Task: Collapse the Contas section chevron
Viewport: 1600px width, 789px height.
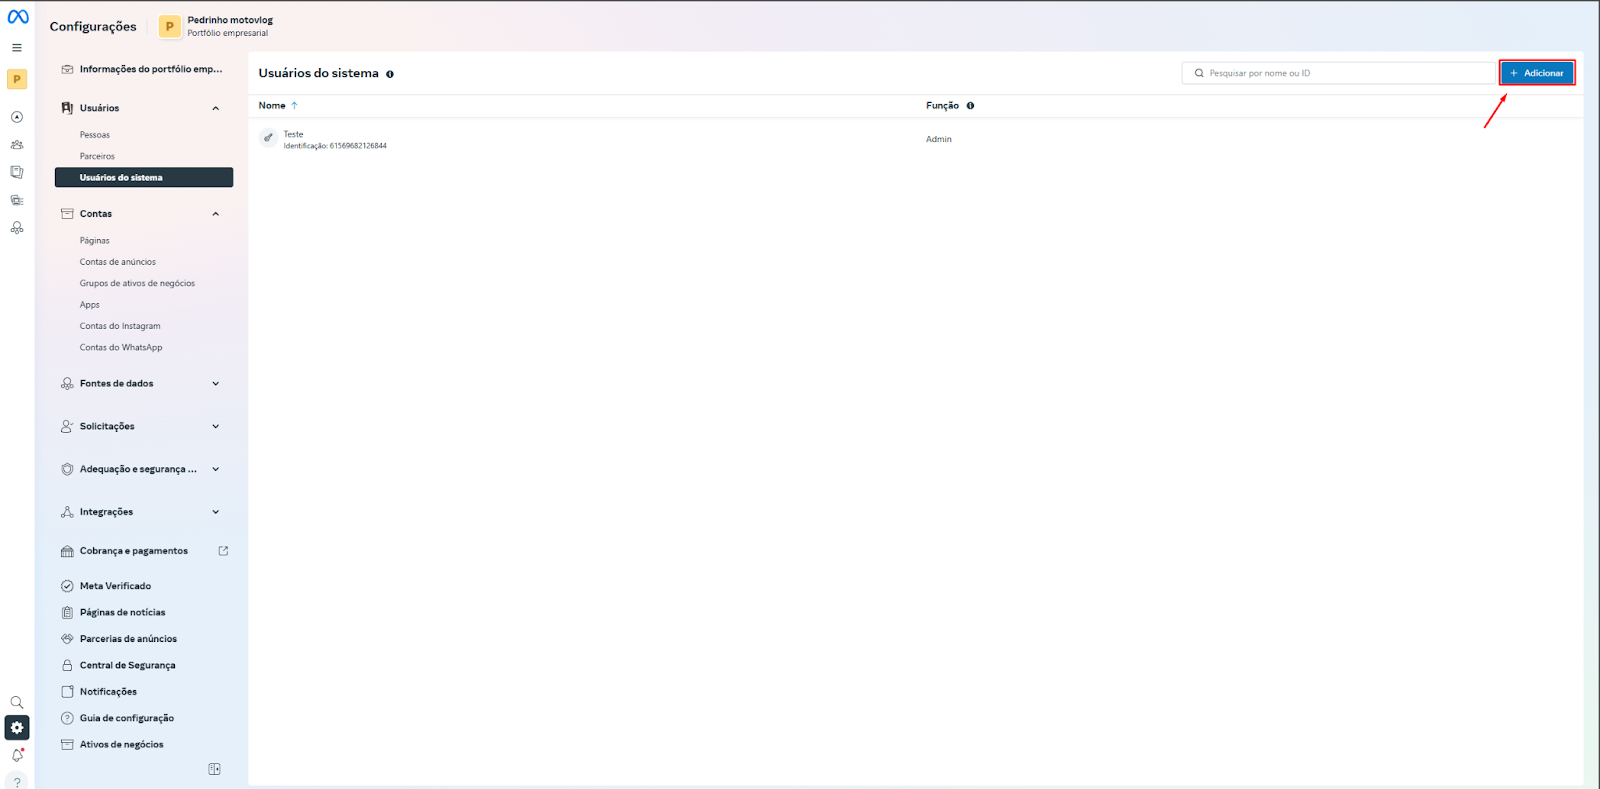Action: (215, 214)
